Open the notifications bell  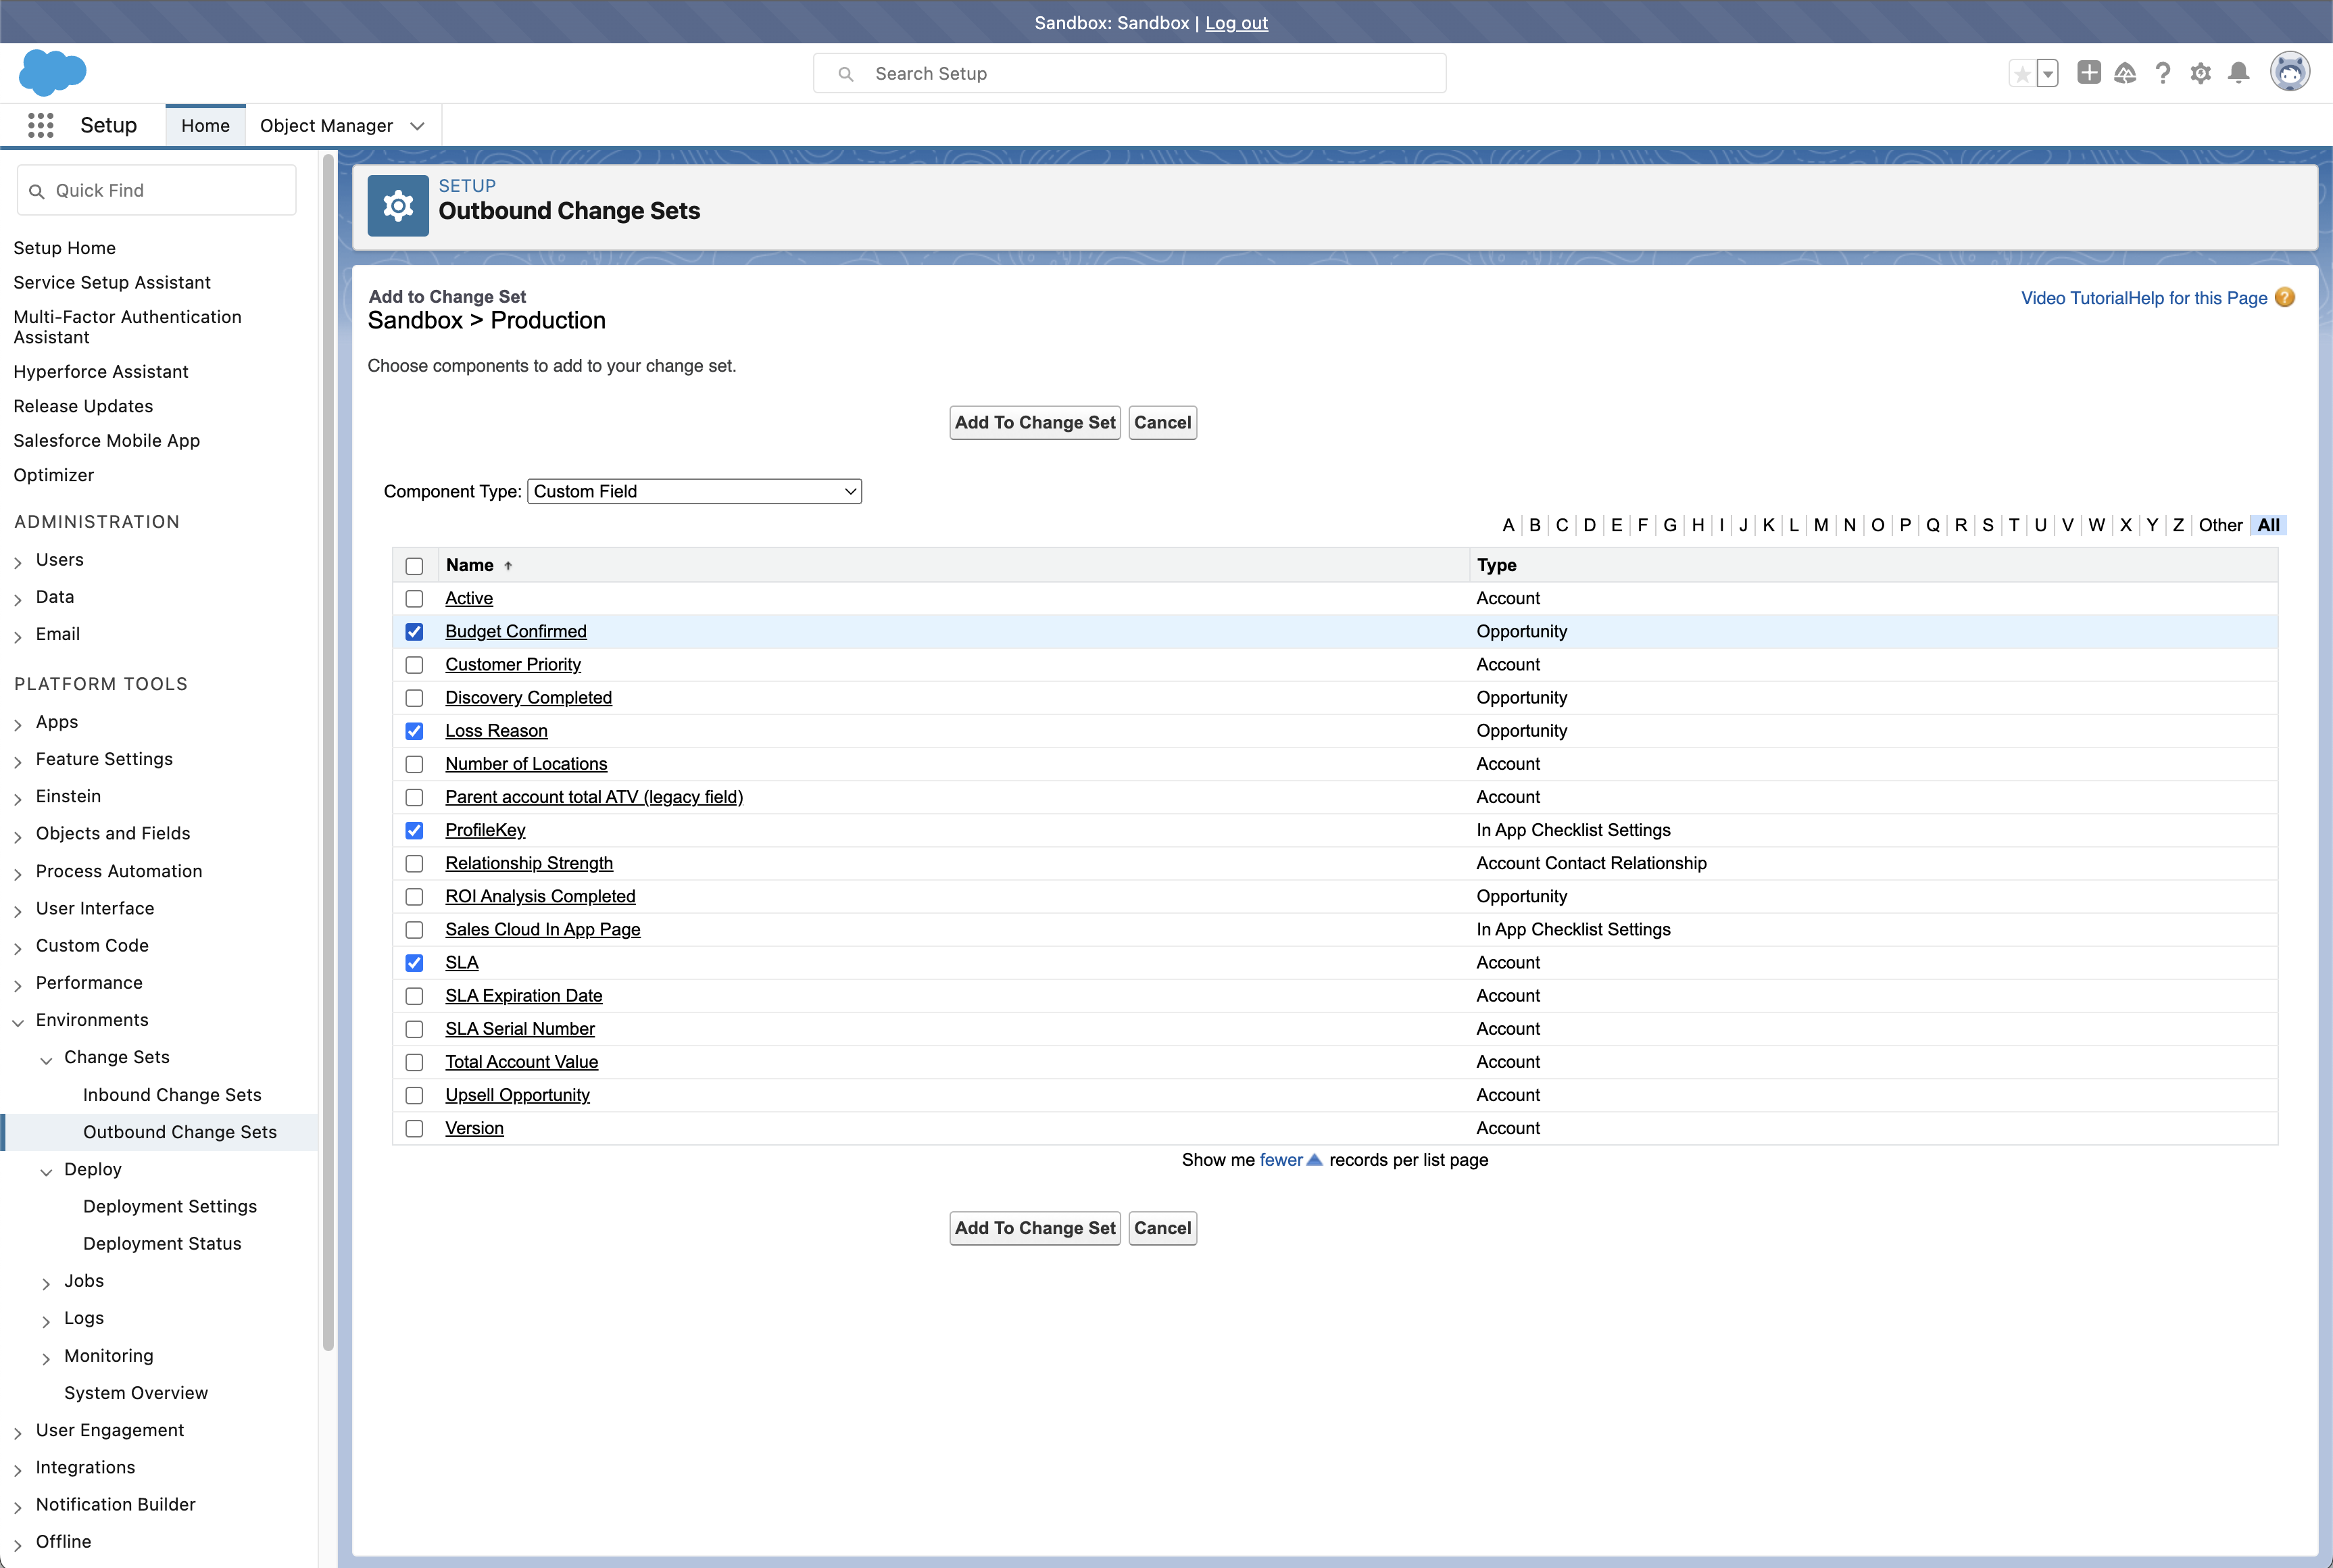pos(2239,73)
